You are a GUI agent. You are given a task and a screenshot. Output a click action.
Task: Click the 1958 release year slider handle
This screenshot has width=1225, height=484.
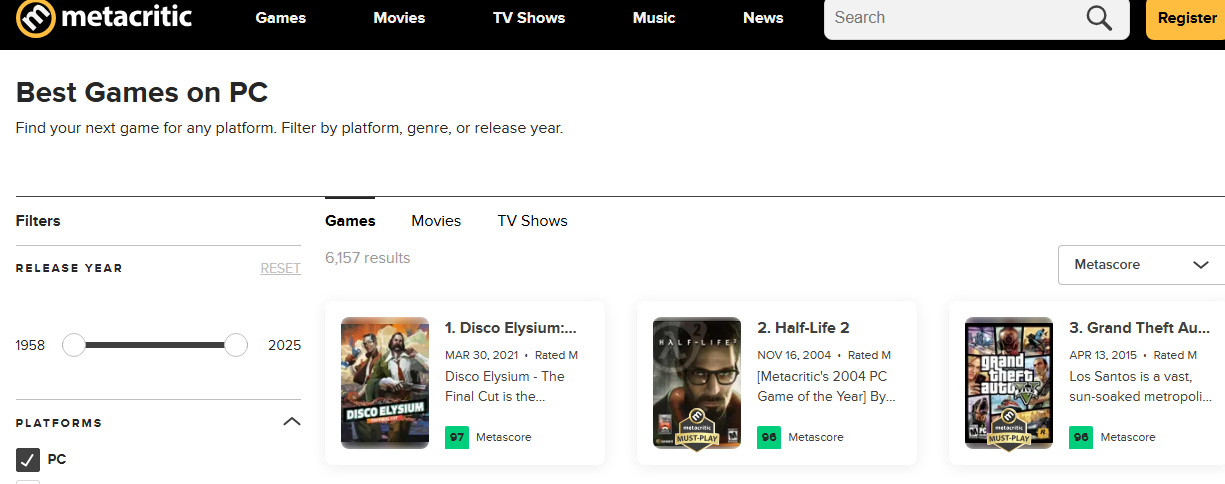click(74, 345)
